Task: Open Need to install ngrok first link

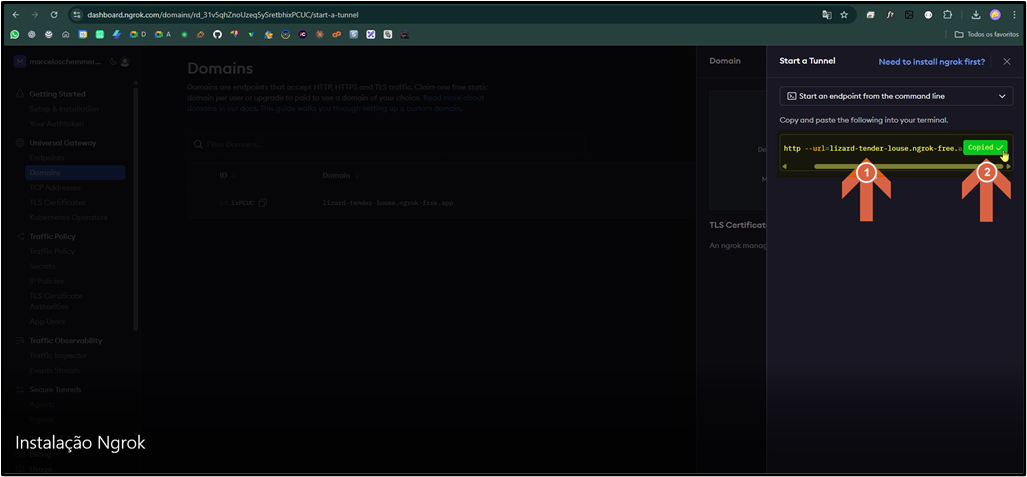Action: 931,62
